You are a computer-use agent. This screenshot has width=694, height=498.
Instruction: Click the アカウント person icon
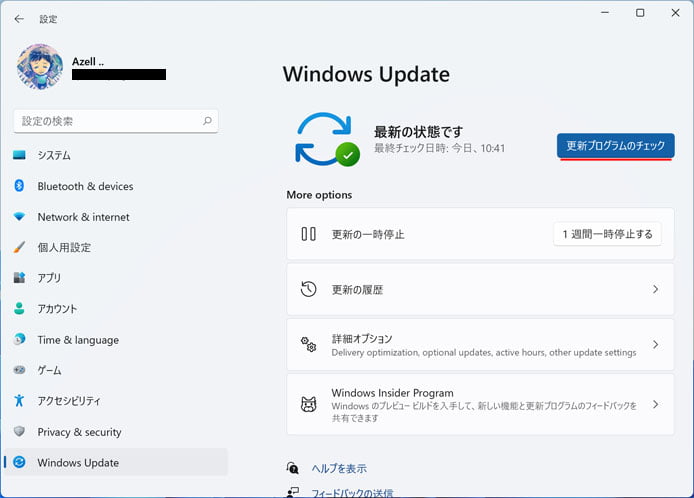tap(19, 308)
